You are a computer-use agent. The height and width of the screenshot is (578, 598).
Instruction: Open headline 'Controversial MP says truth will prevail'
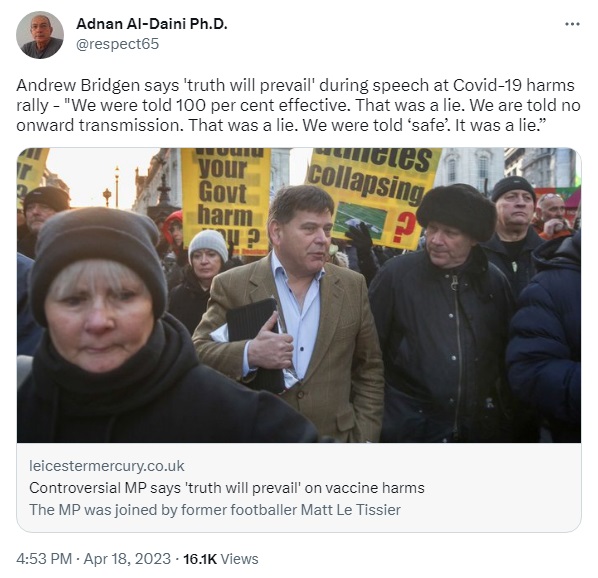click(227, 488)
